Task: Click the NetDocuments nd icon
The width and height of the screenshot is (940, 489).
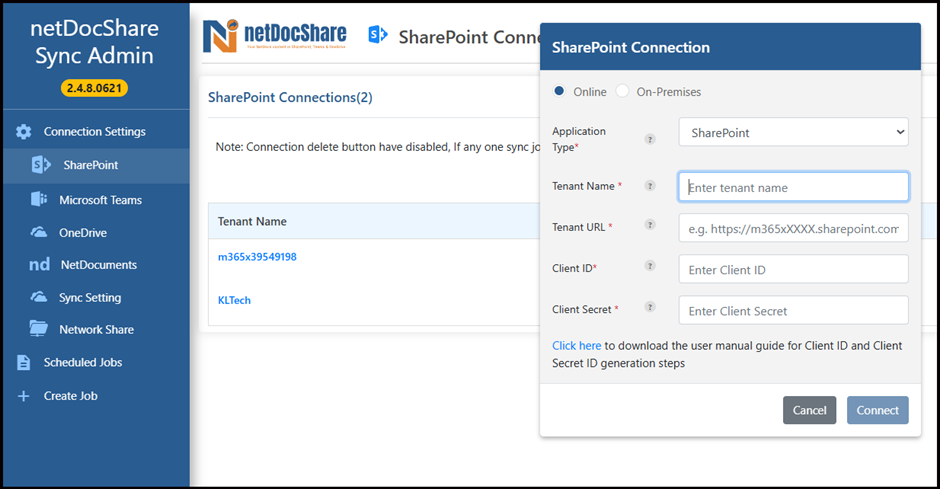Action: click(x=40, y=265)
